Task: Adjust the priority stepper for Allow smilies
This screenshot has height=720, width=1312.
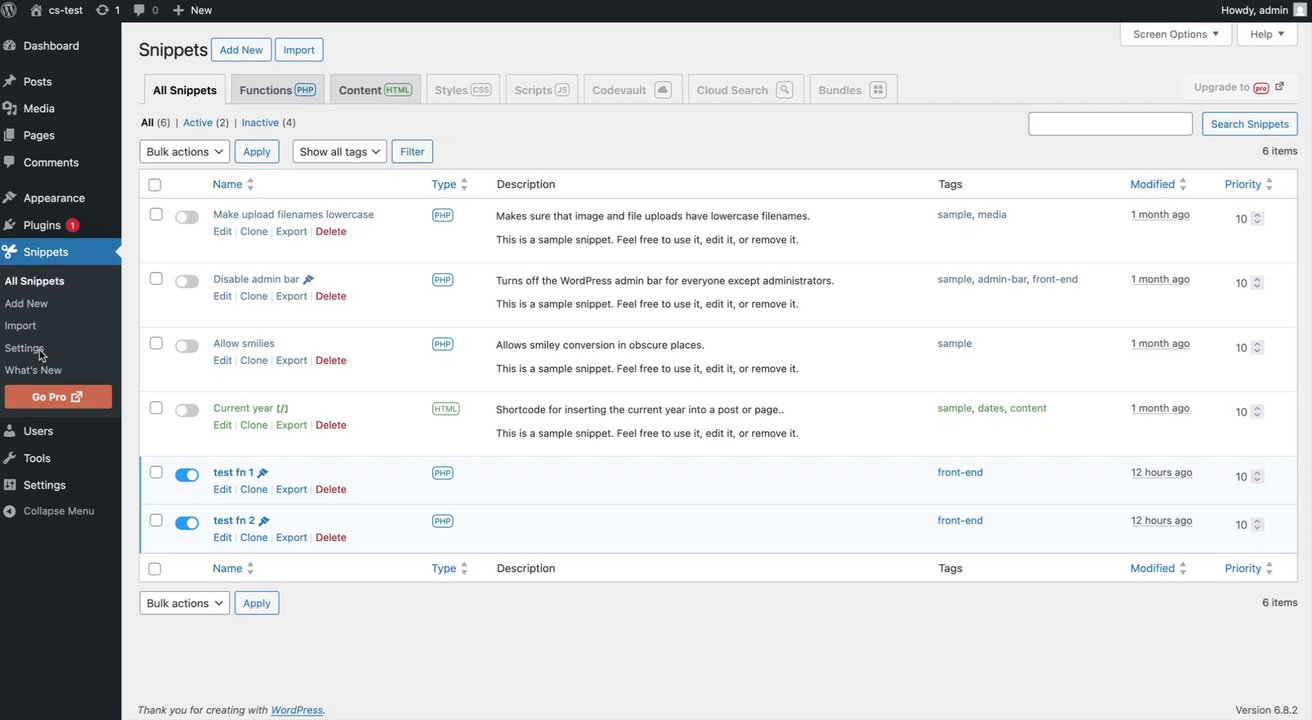Action: tap(1258, 348)
